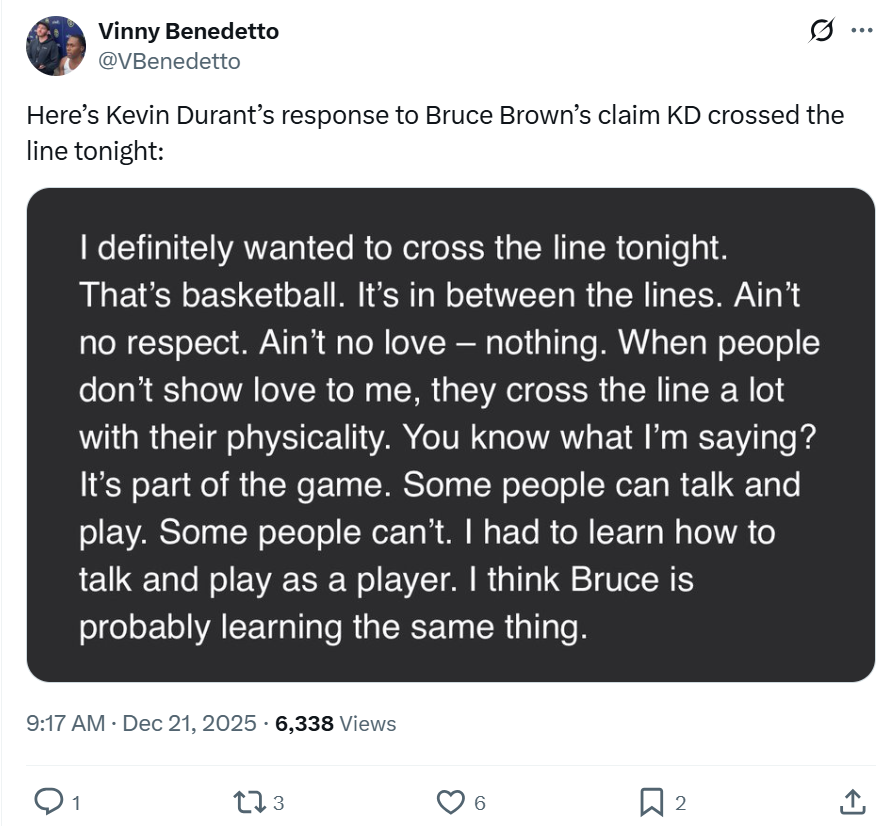Like the tweet with the heart icon
The image size is (894, 826).
click(x=452, y=801)
